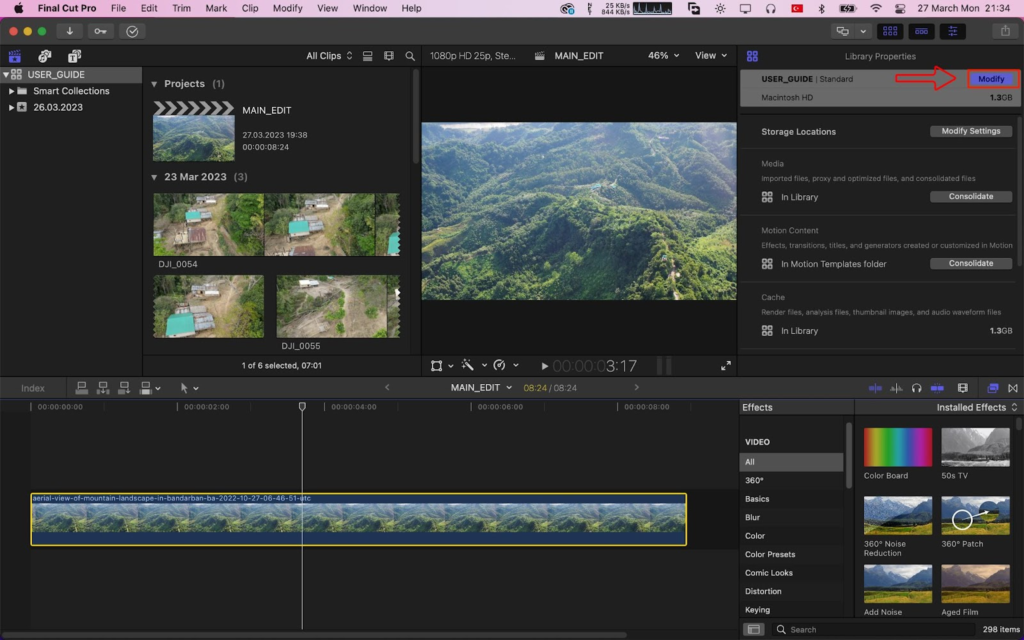Collapse the Projects section
Viewport: 1024px width, 640px height.
click(154, 84)
